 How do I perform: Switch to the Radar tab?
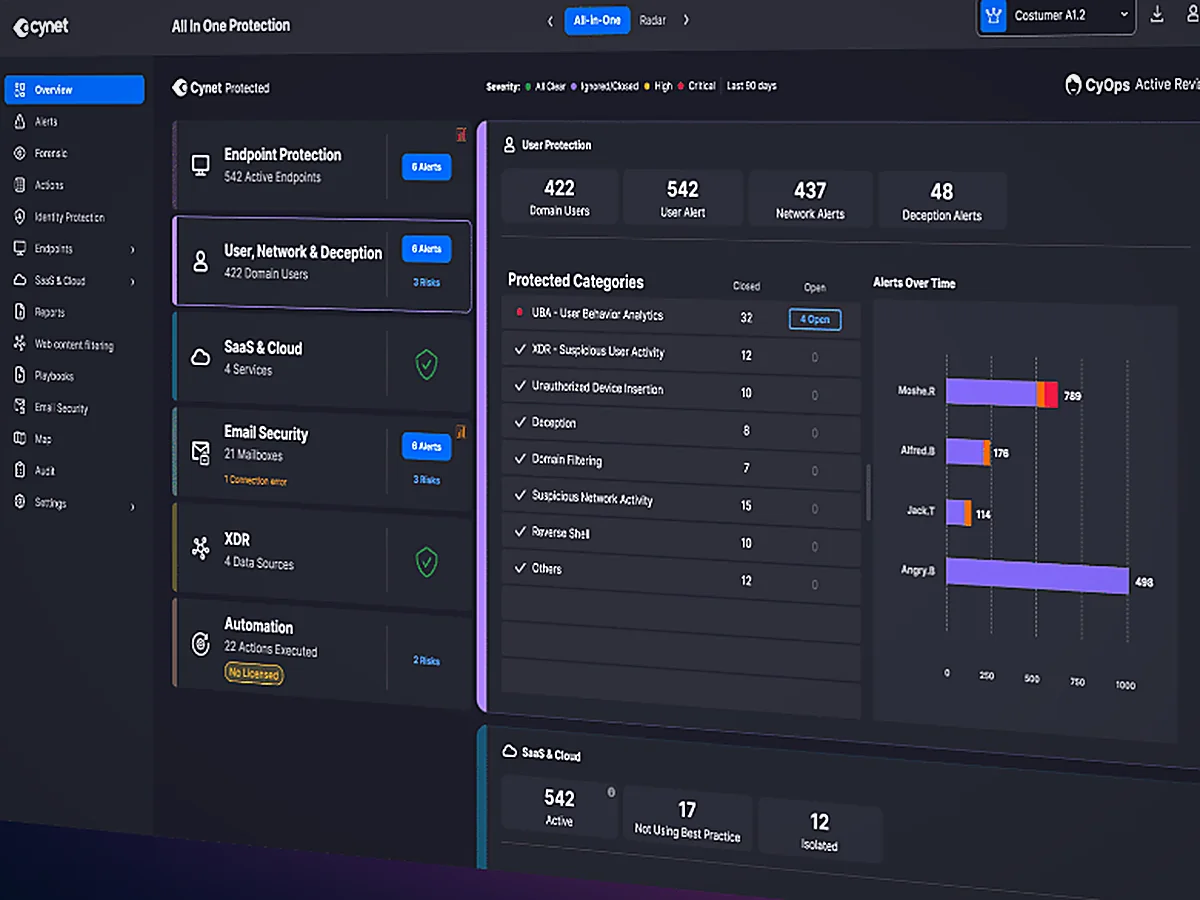pyautogui.click(x=652, y=20)
